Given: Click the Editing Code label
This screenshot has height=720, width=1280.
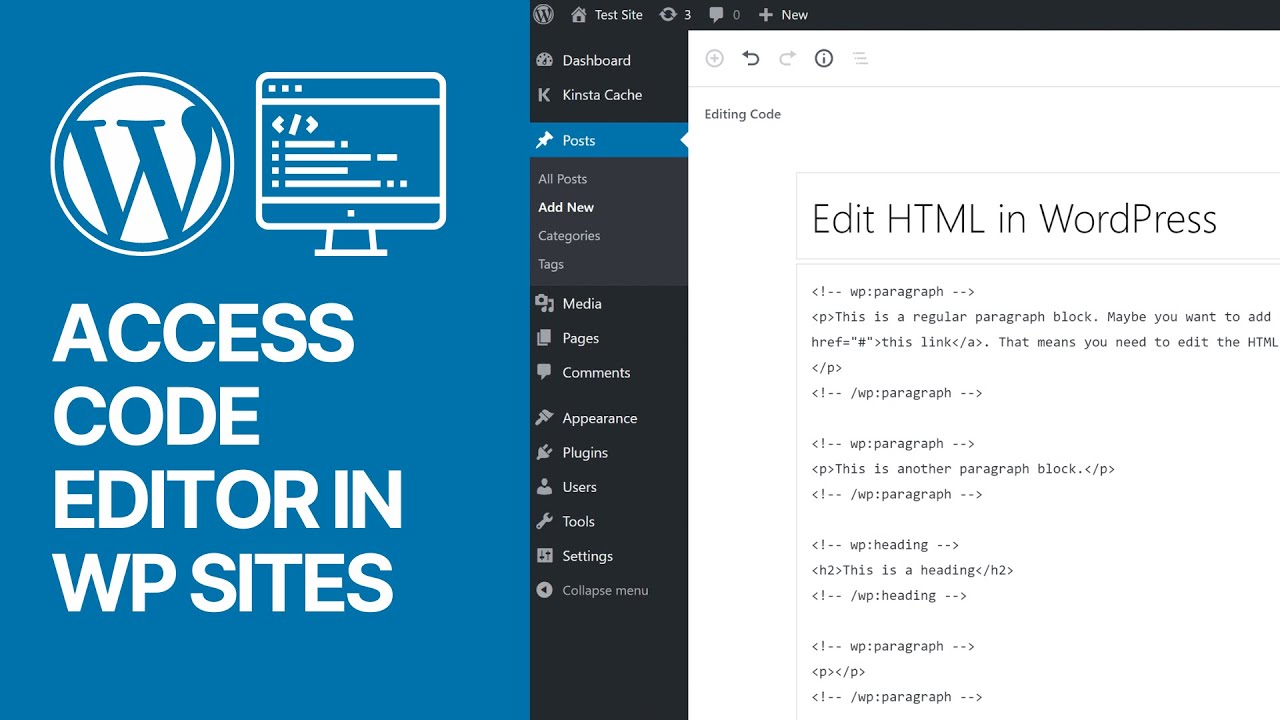Looking at the screenshot, I should click(742, 114).
